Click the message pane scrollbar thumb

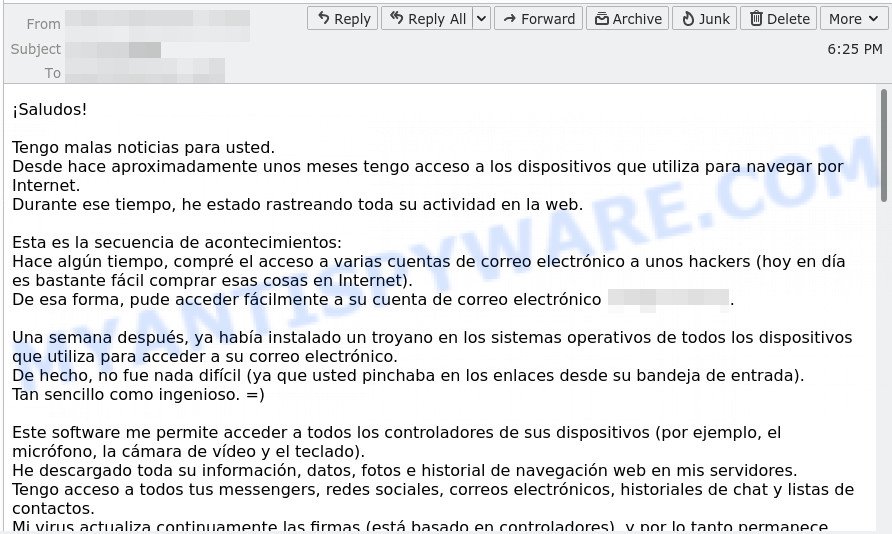(883, 145)
